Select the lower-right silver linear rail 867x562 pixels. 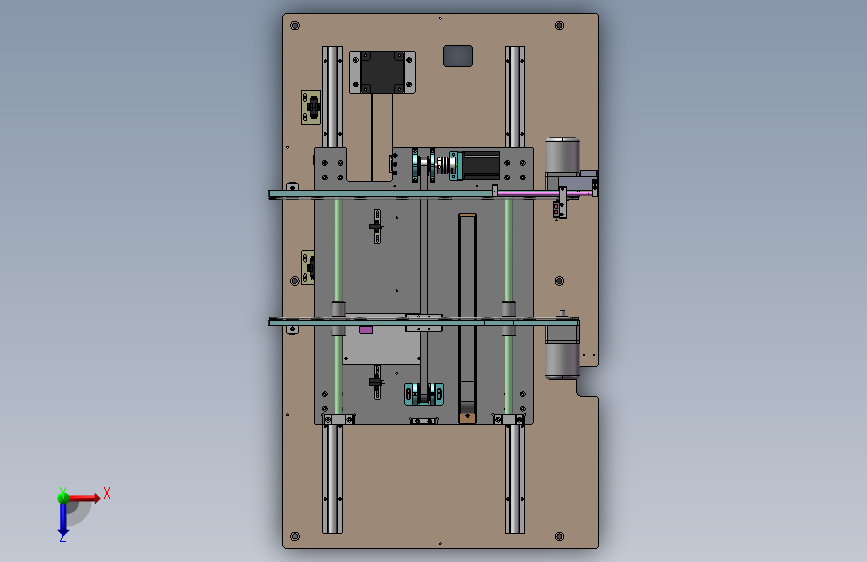tap(515, 479)
